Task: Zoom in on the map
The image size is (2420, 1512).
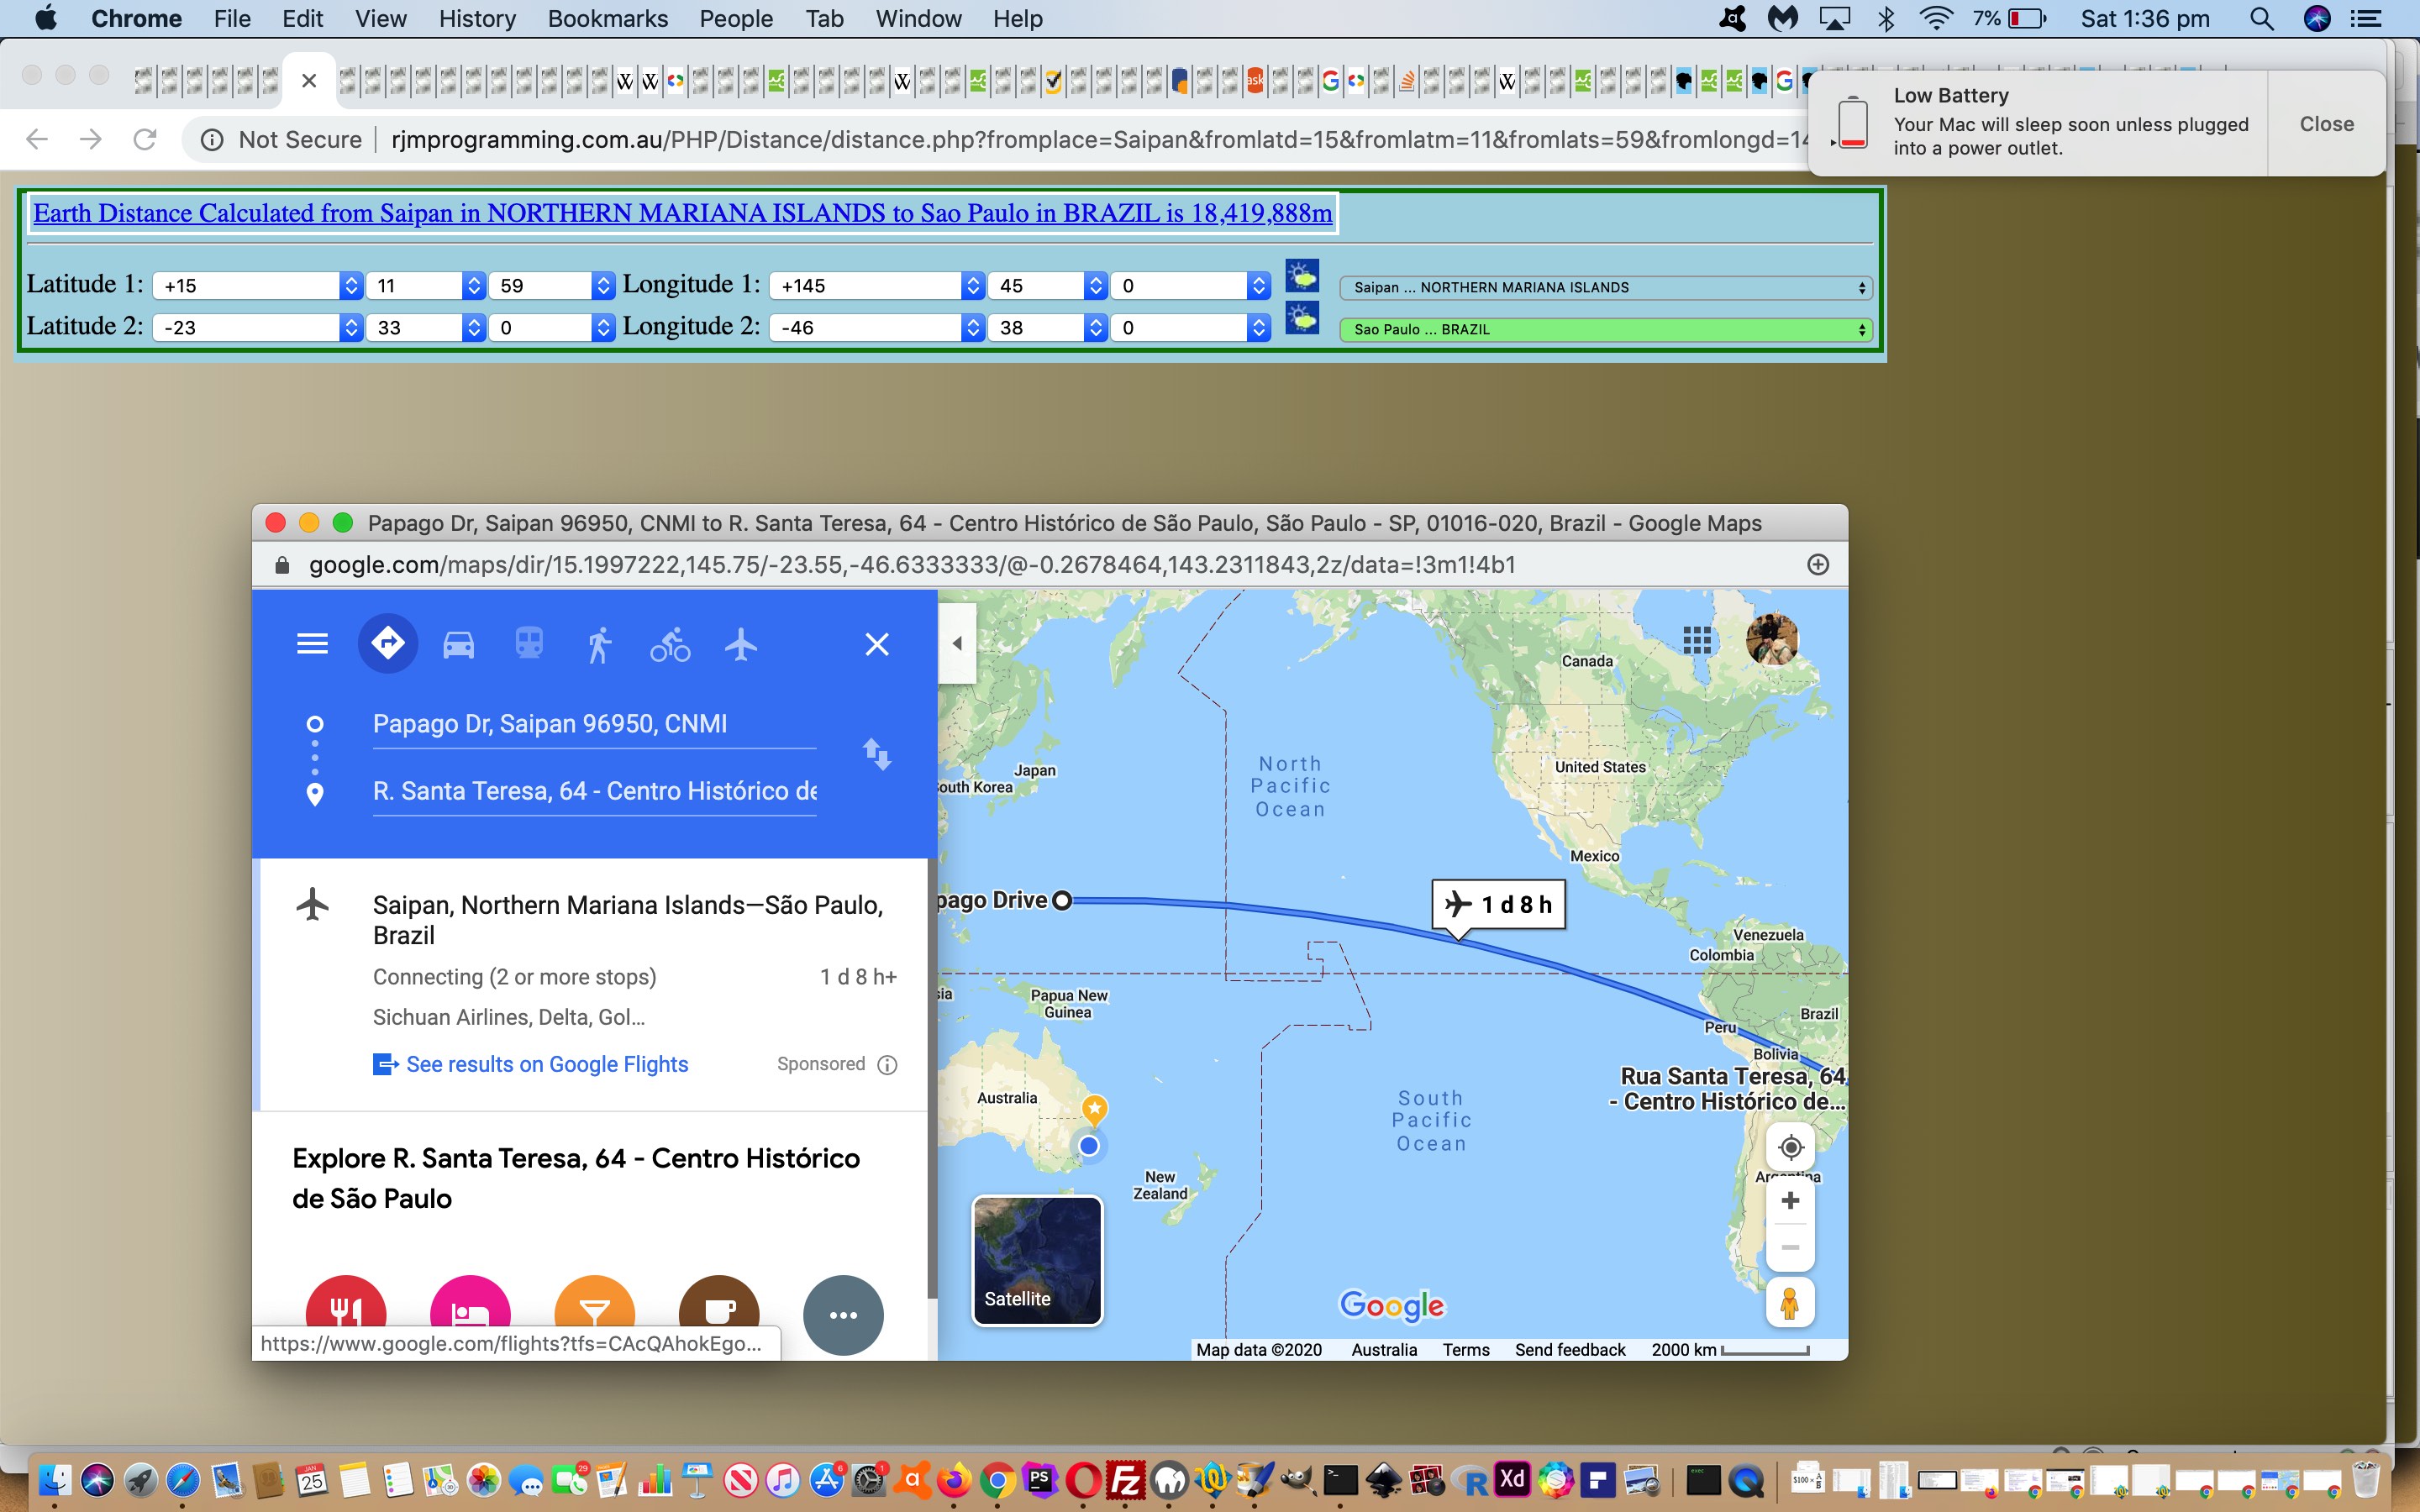Action: [1791, 1200]
